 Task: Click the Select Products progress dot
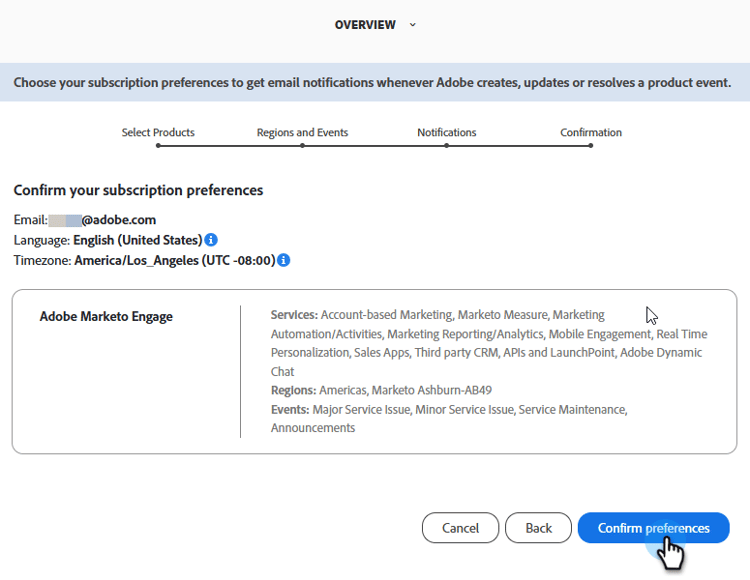(158, 146)
